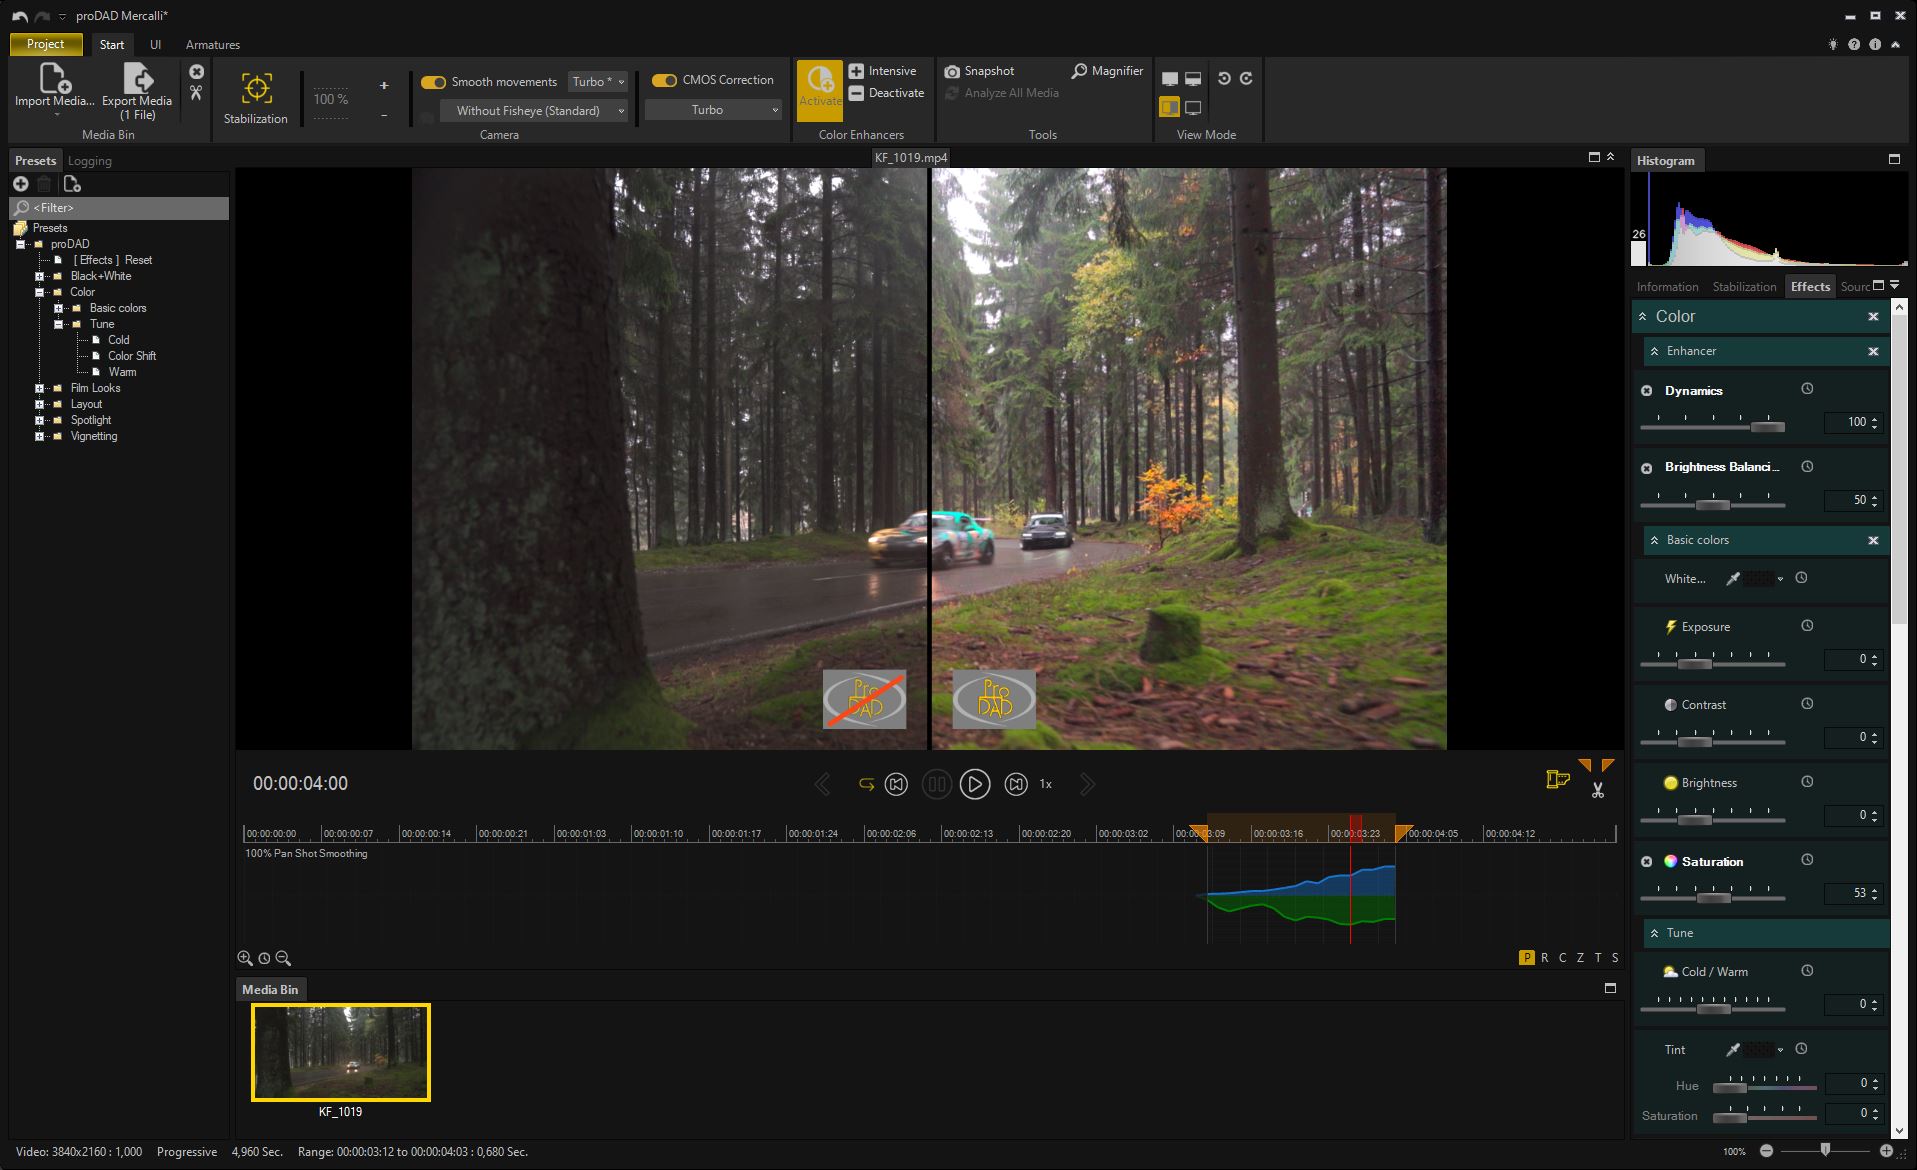This screenshot has height=1170, width=1917.
Task: Take a Snapshot of the frame
Action: [x=979, y=71]
